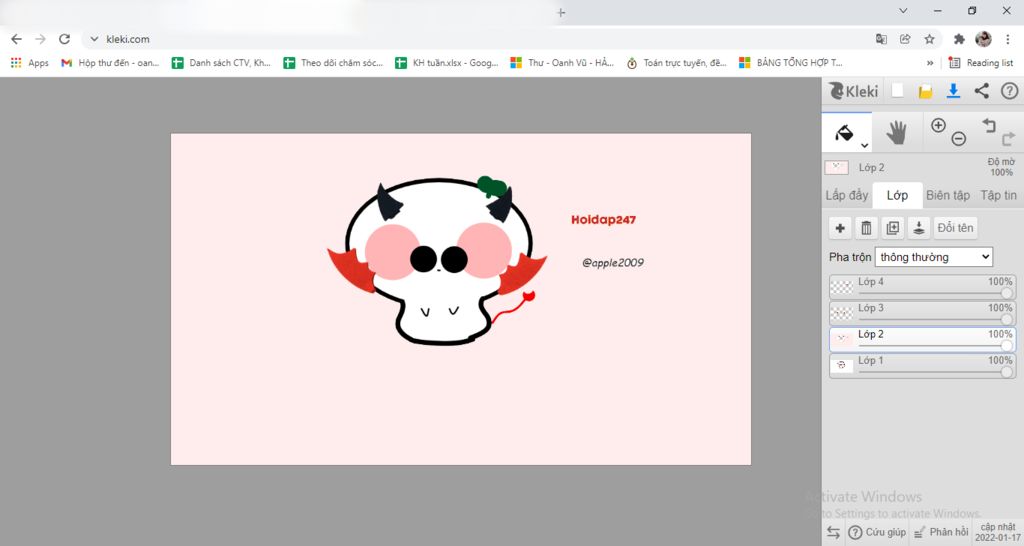Show more bookmarks with double chevron
The width and height of the screenshot is (1024, 546).
[x=930, y=63]
